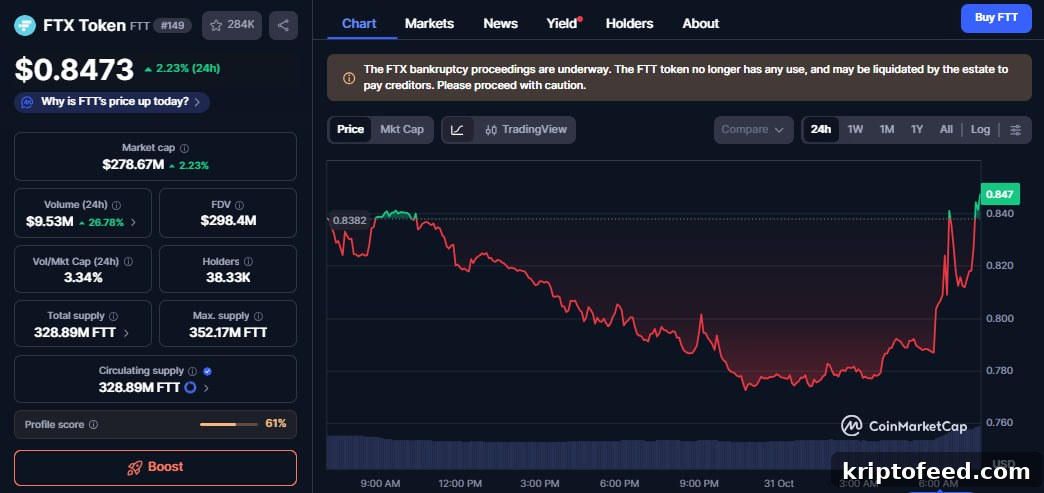Select the line chart icon
The height and width of the screenshot is (493, 1044).
(457, 130)
